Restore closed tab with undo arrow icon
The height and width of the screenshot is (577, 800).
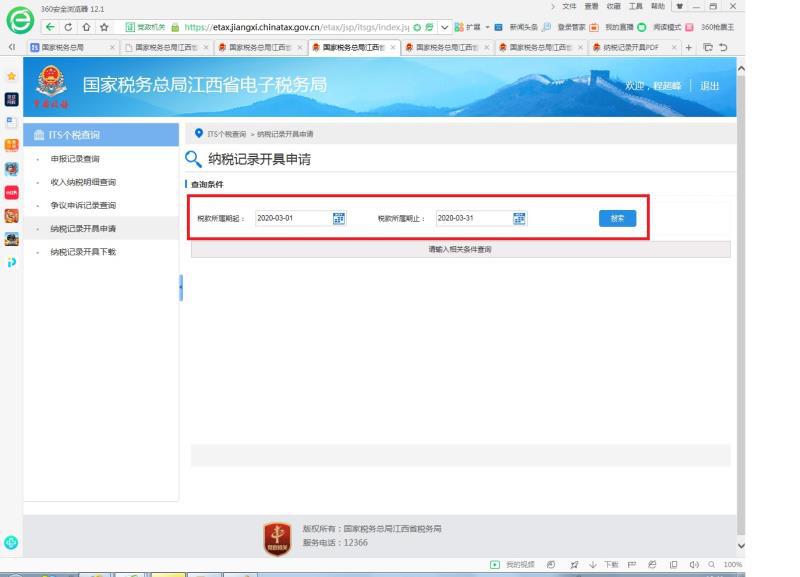[x=723, y=47]
